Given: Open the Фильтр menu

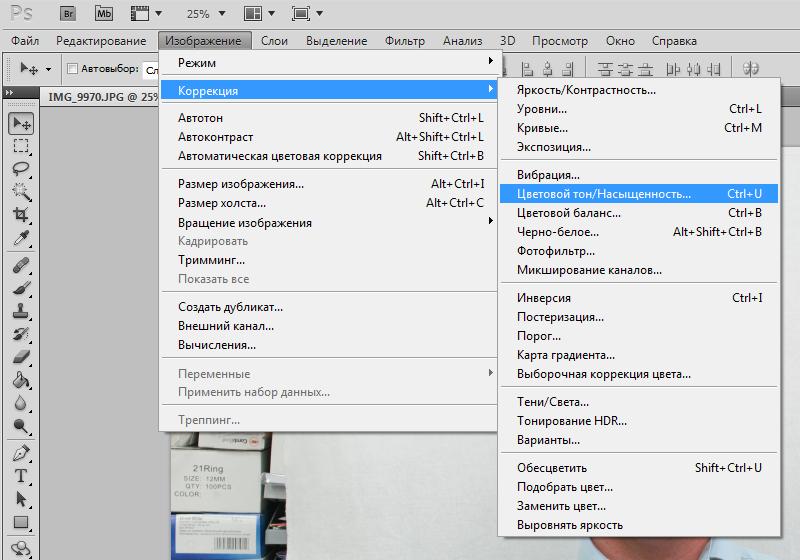Looking at the screenshot, I should point(404,41).
